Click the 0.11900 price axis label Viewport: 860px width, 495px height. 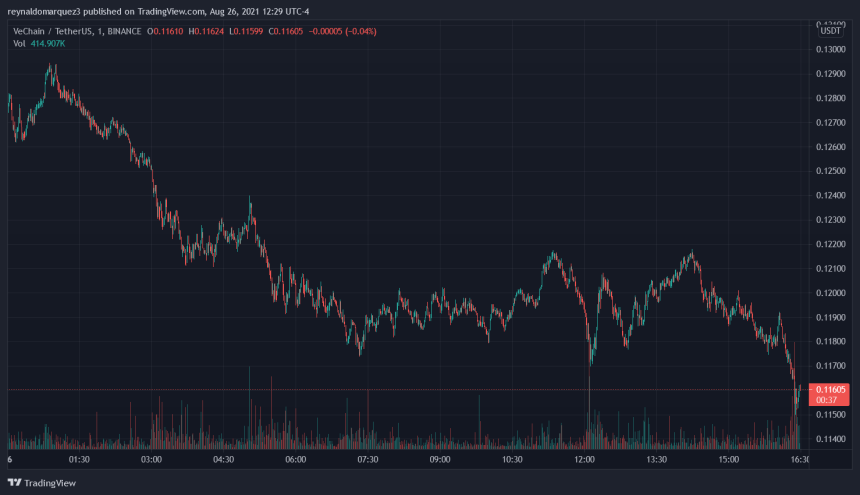point(830,317)
